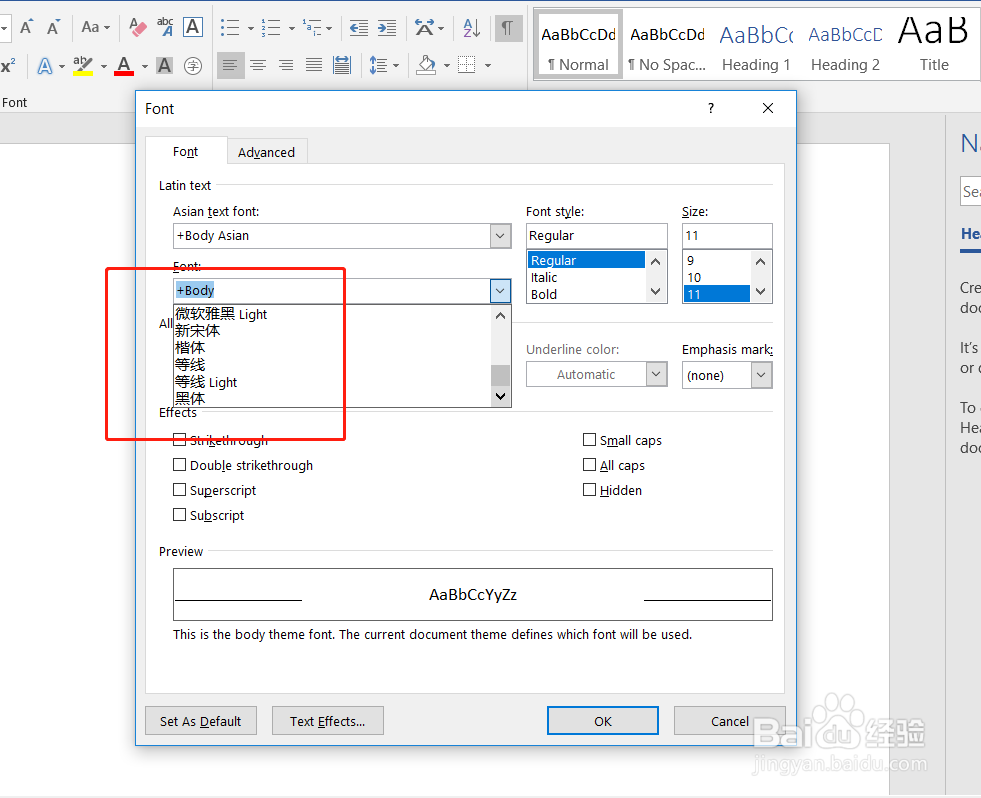Apply superscript with the x² icon

coord(9,64)
